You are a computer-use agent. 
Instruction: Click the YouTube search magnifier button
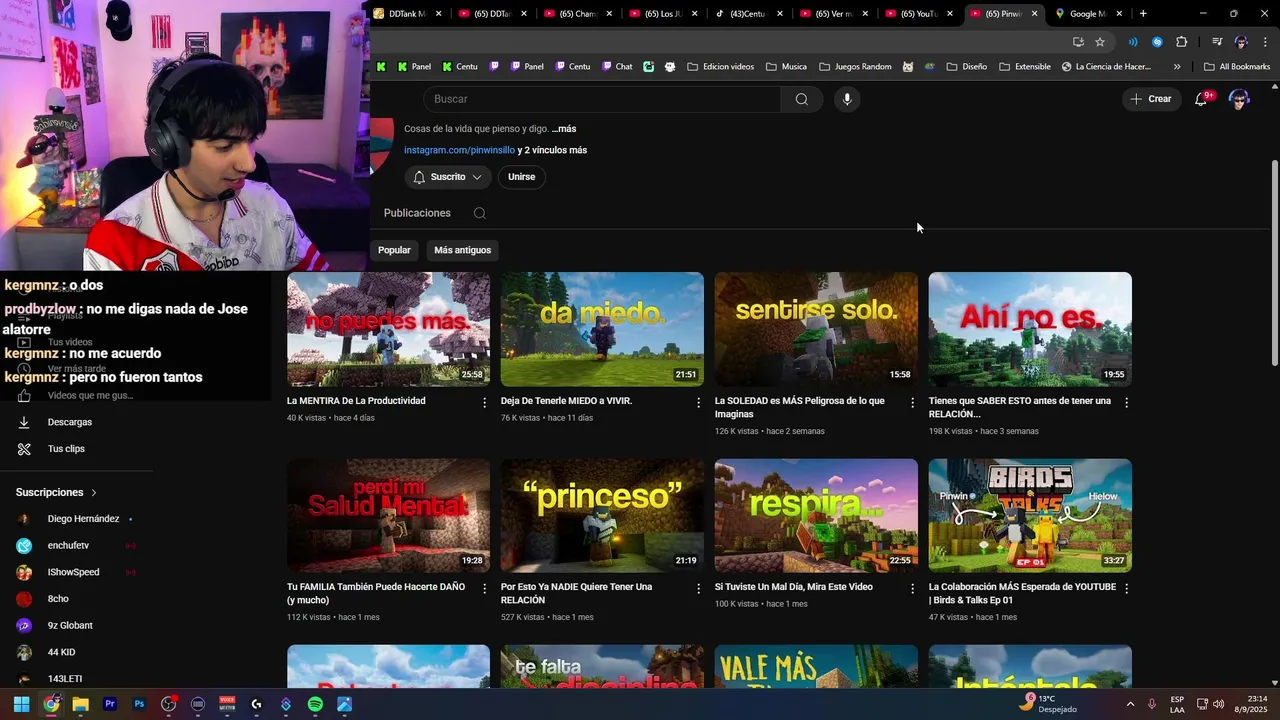tap(802, 99)
